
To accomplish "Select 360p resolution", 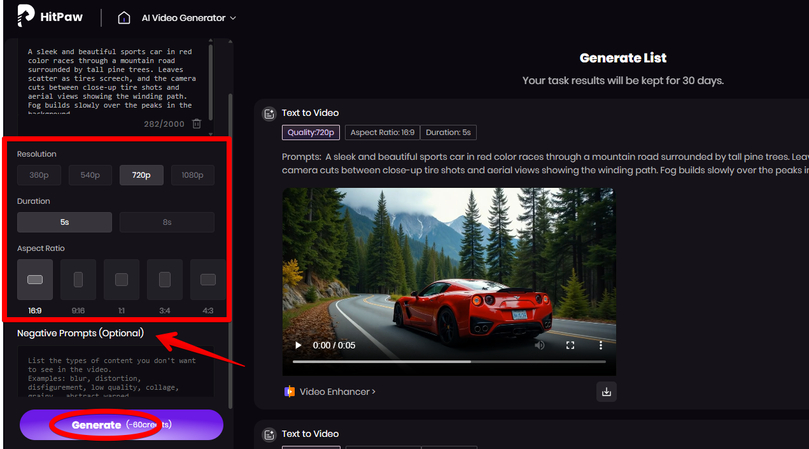I will pyautogui.click(x=39, y=175).
